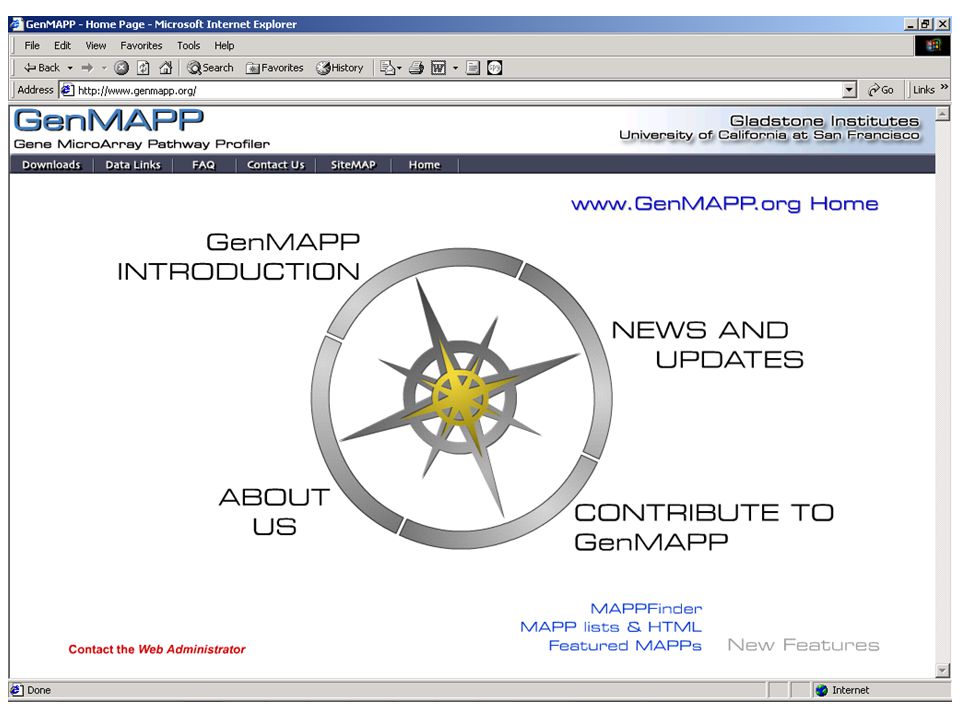Click the GenMAPP logo
960x720 pixels.
[x=109, y=121]
